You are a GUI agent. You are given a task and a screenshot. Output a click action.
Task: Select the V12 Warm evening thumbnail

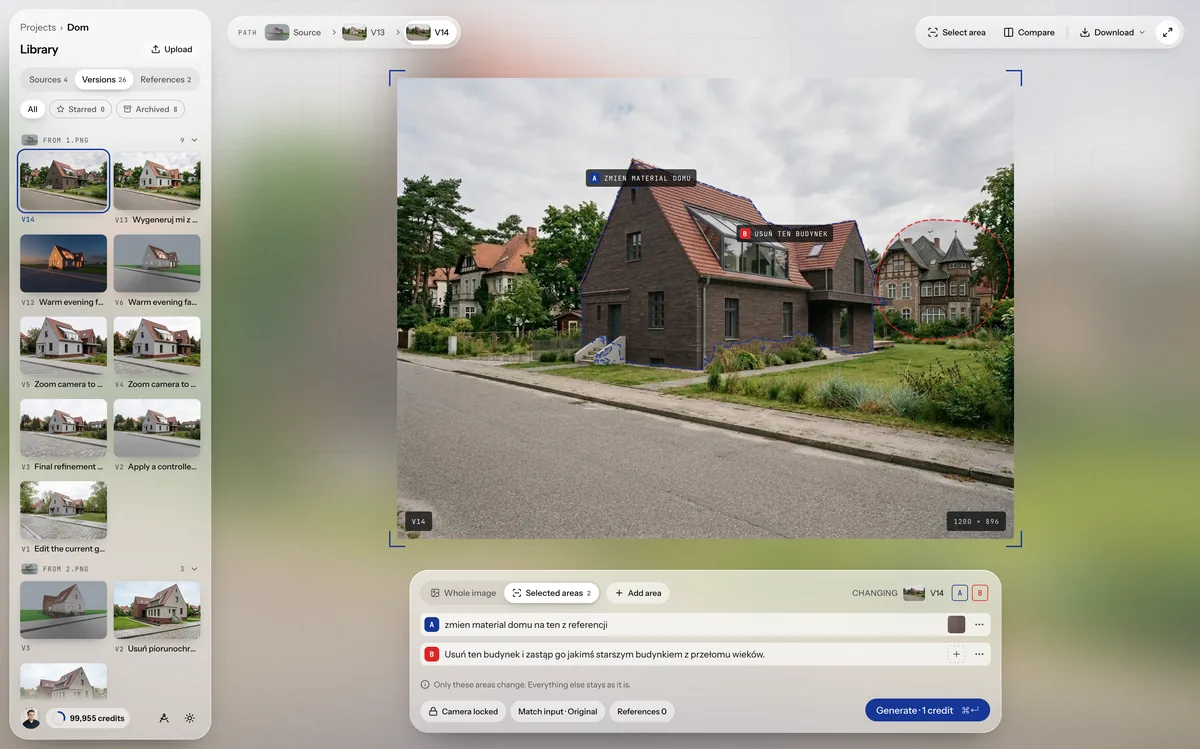point(64,264)
